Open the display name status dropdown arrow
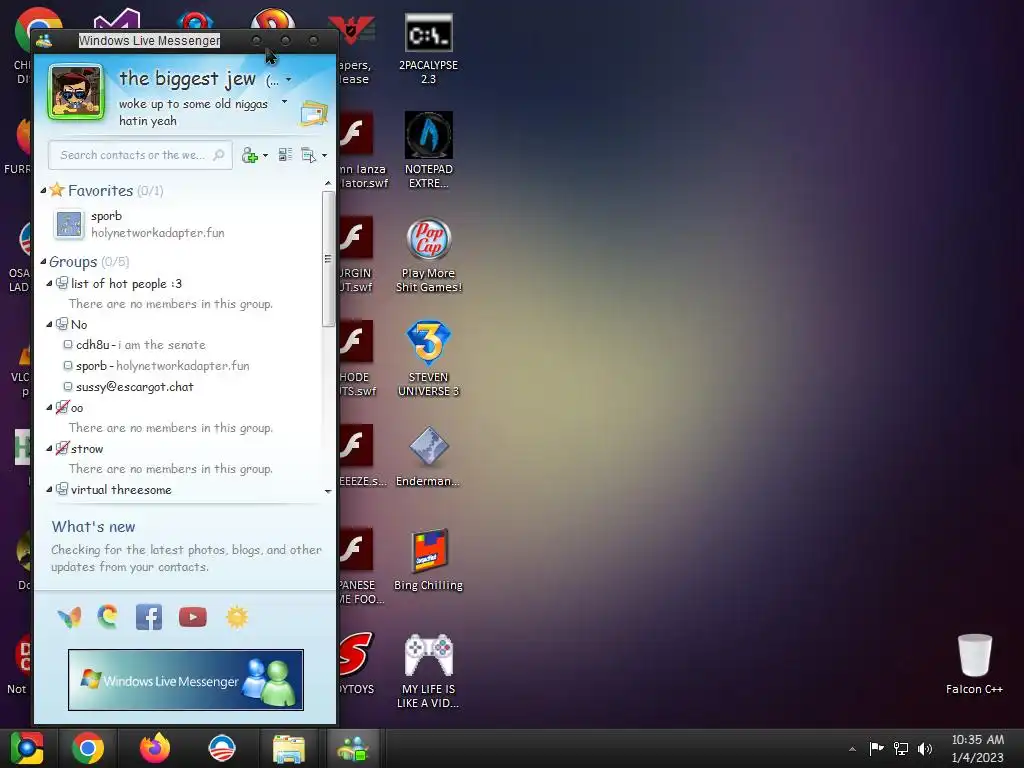 pyautogui.click(x=289, y=80)
